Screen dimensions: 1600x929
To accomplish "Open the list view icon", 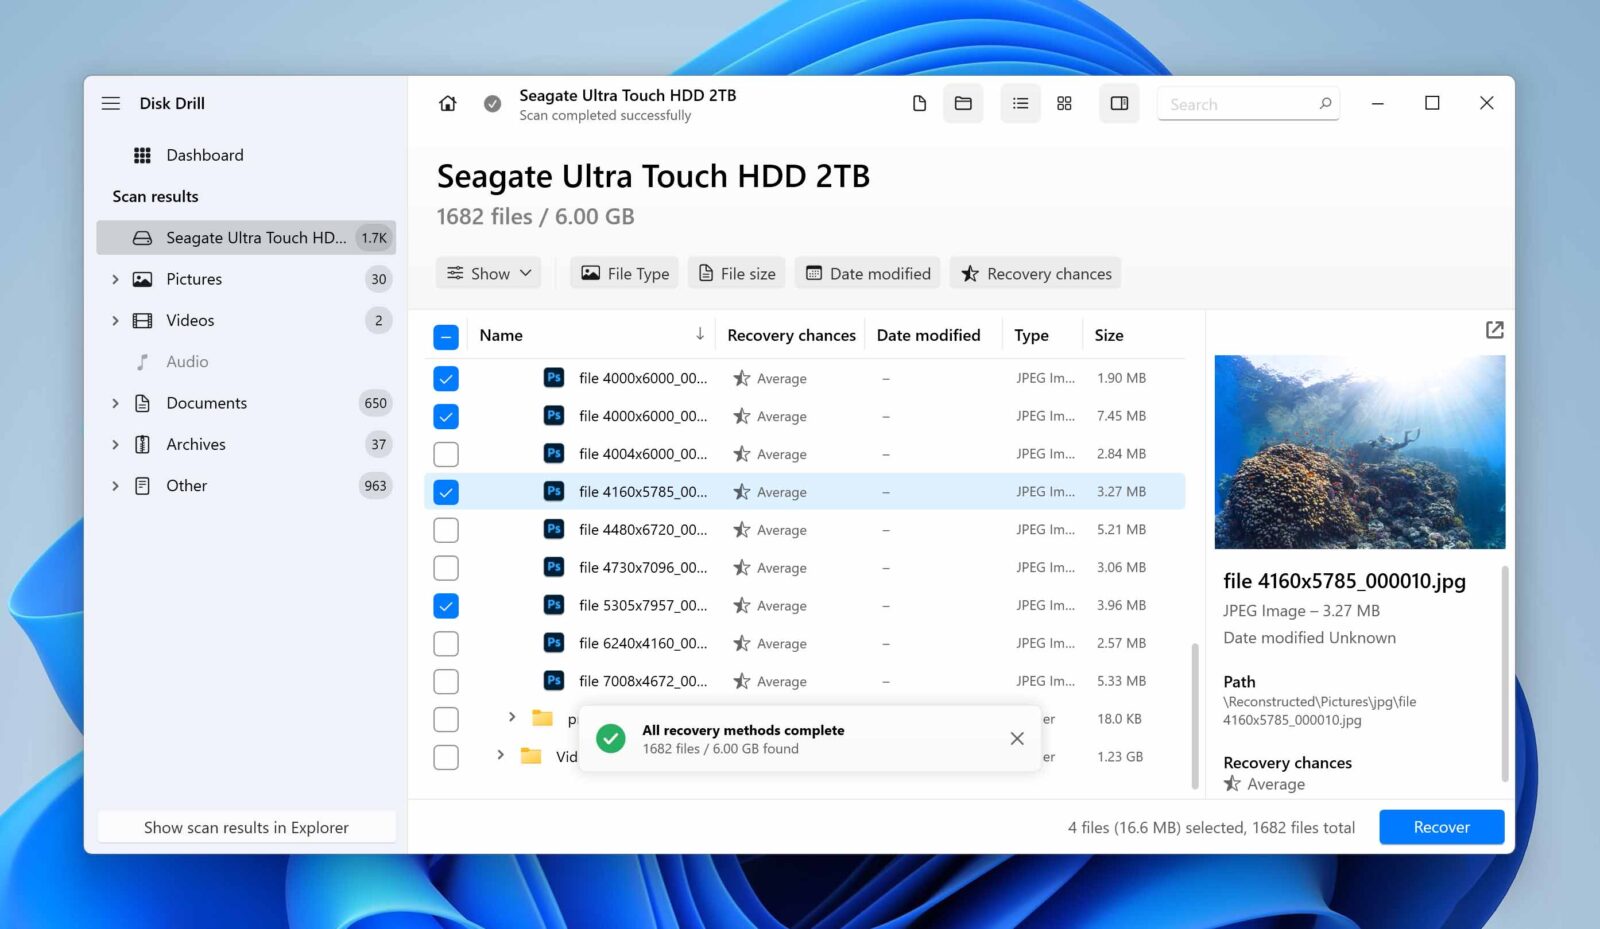I will coord(1020,103).
